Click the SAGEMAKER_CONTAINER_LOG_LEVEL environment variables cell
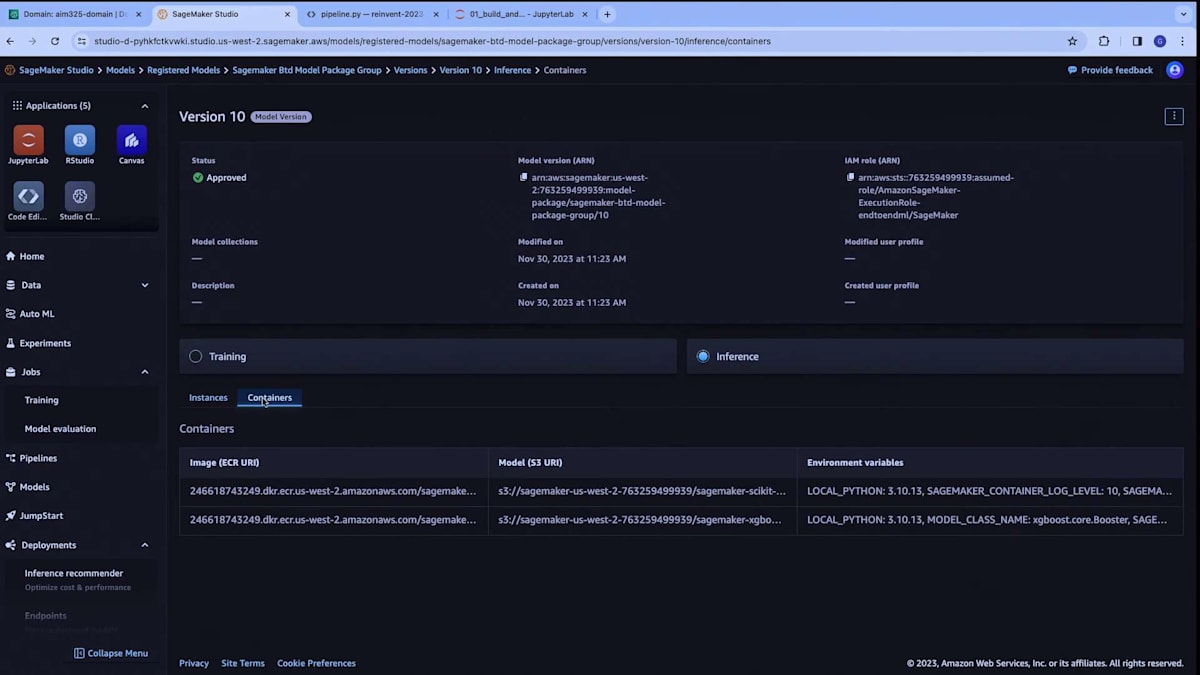Viewport: 1200px width, 675px height. click(990, 491)
